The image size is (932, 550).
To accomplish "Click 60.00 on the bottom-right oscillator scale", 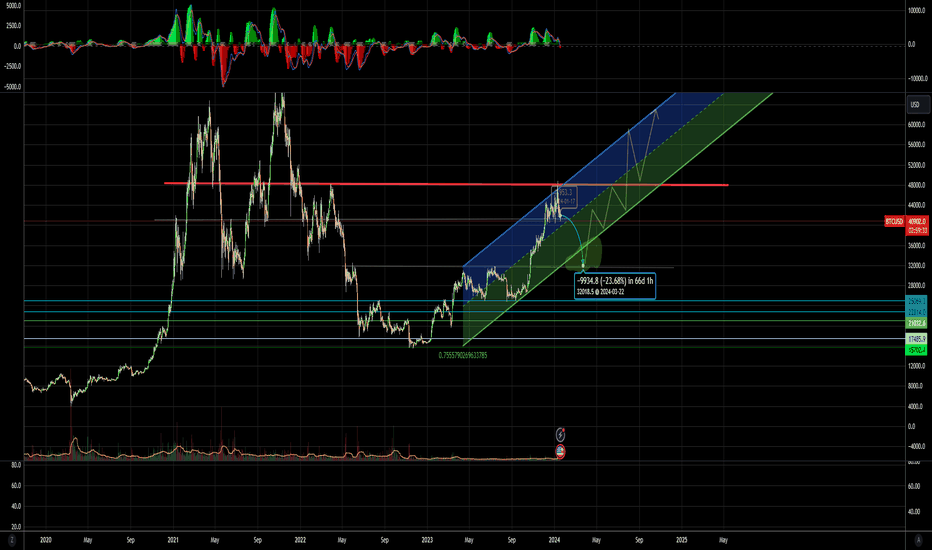I will click(914, 486).
